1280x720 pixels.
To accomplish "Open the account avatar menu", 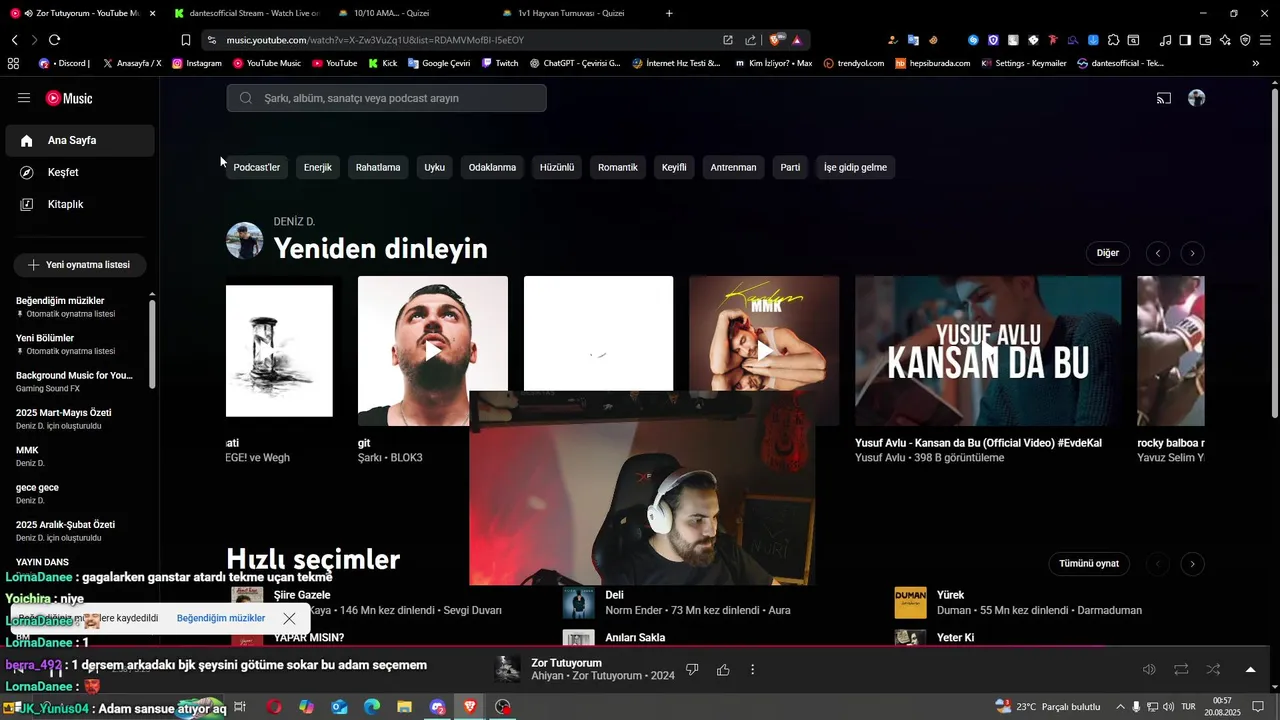I will coord(1196,98).
